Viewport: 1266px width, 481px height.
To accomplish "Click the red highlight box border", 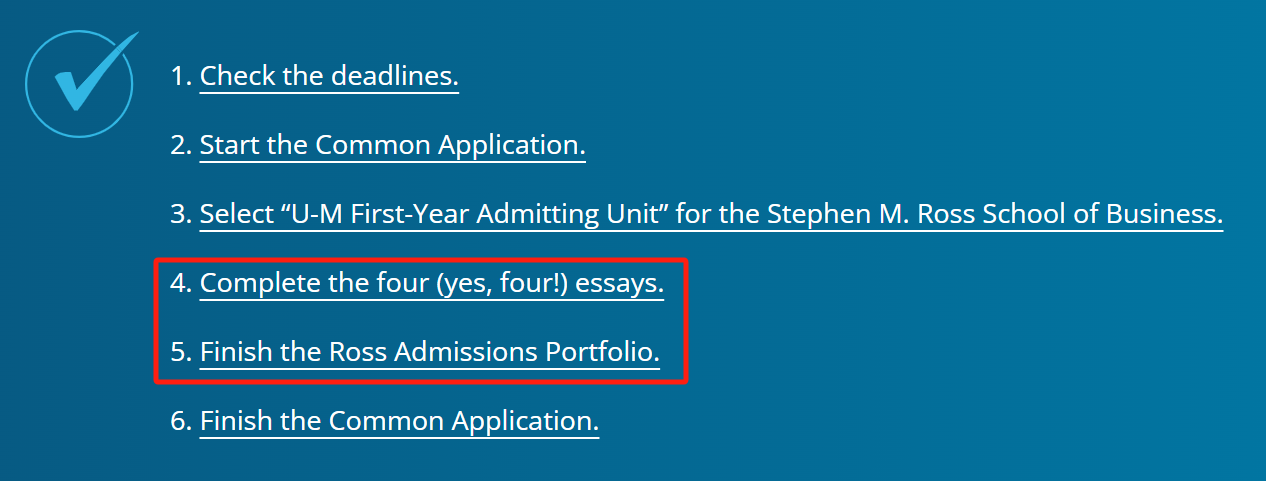I will (x=420, y=260).
